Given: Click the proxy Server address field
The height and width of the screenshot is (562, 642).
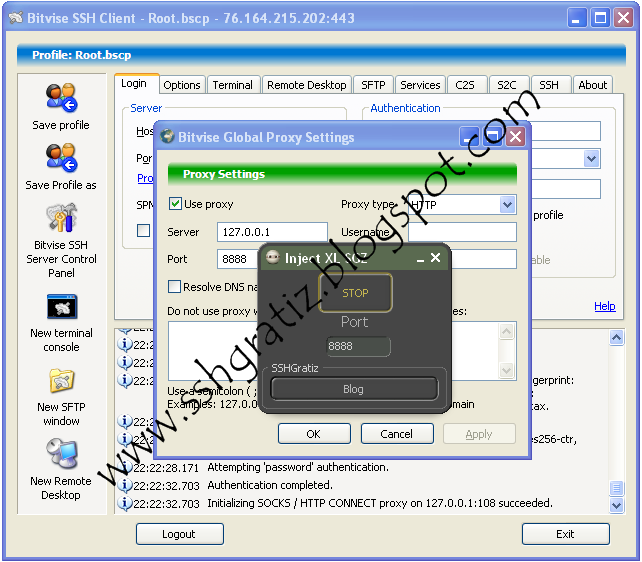Looking at the screenshot, I should coord(272,232).
